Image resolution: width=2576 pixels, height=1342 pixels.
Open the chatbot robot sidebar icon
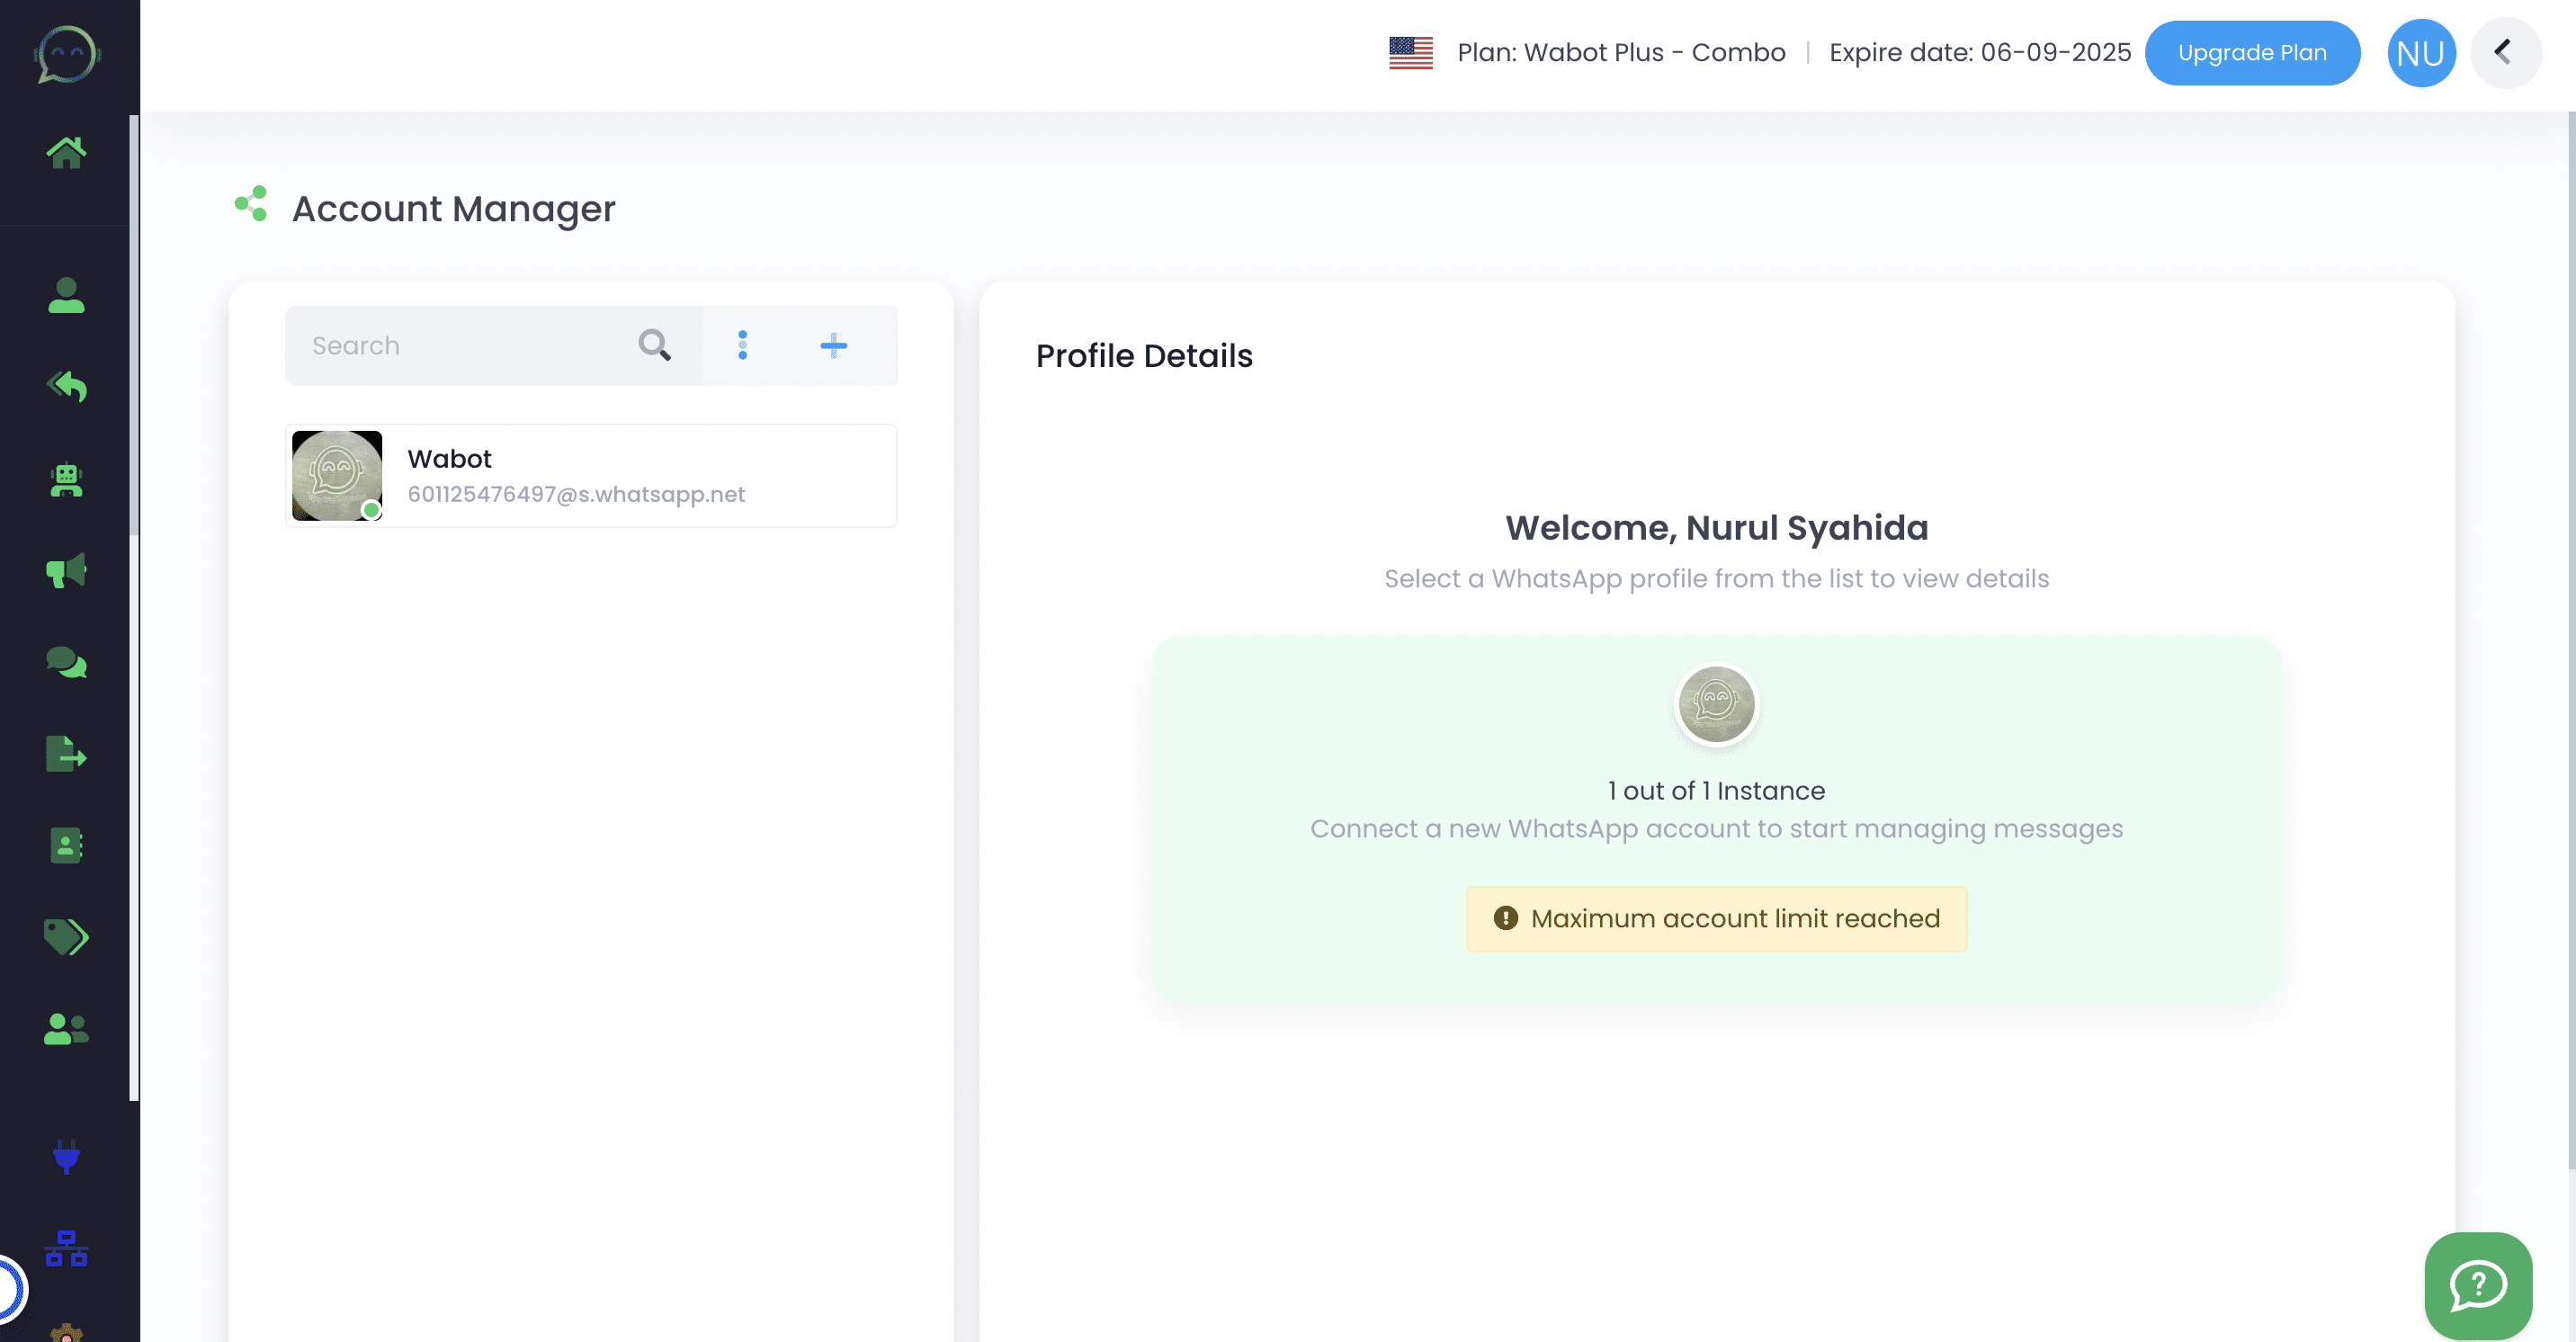point(66,479)
